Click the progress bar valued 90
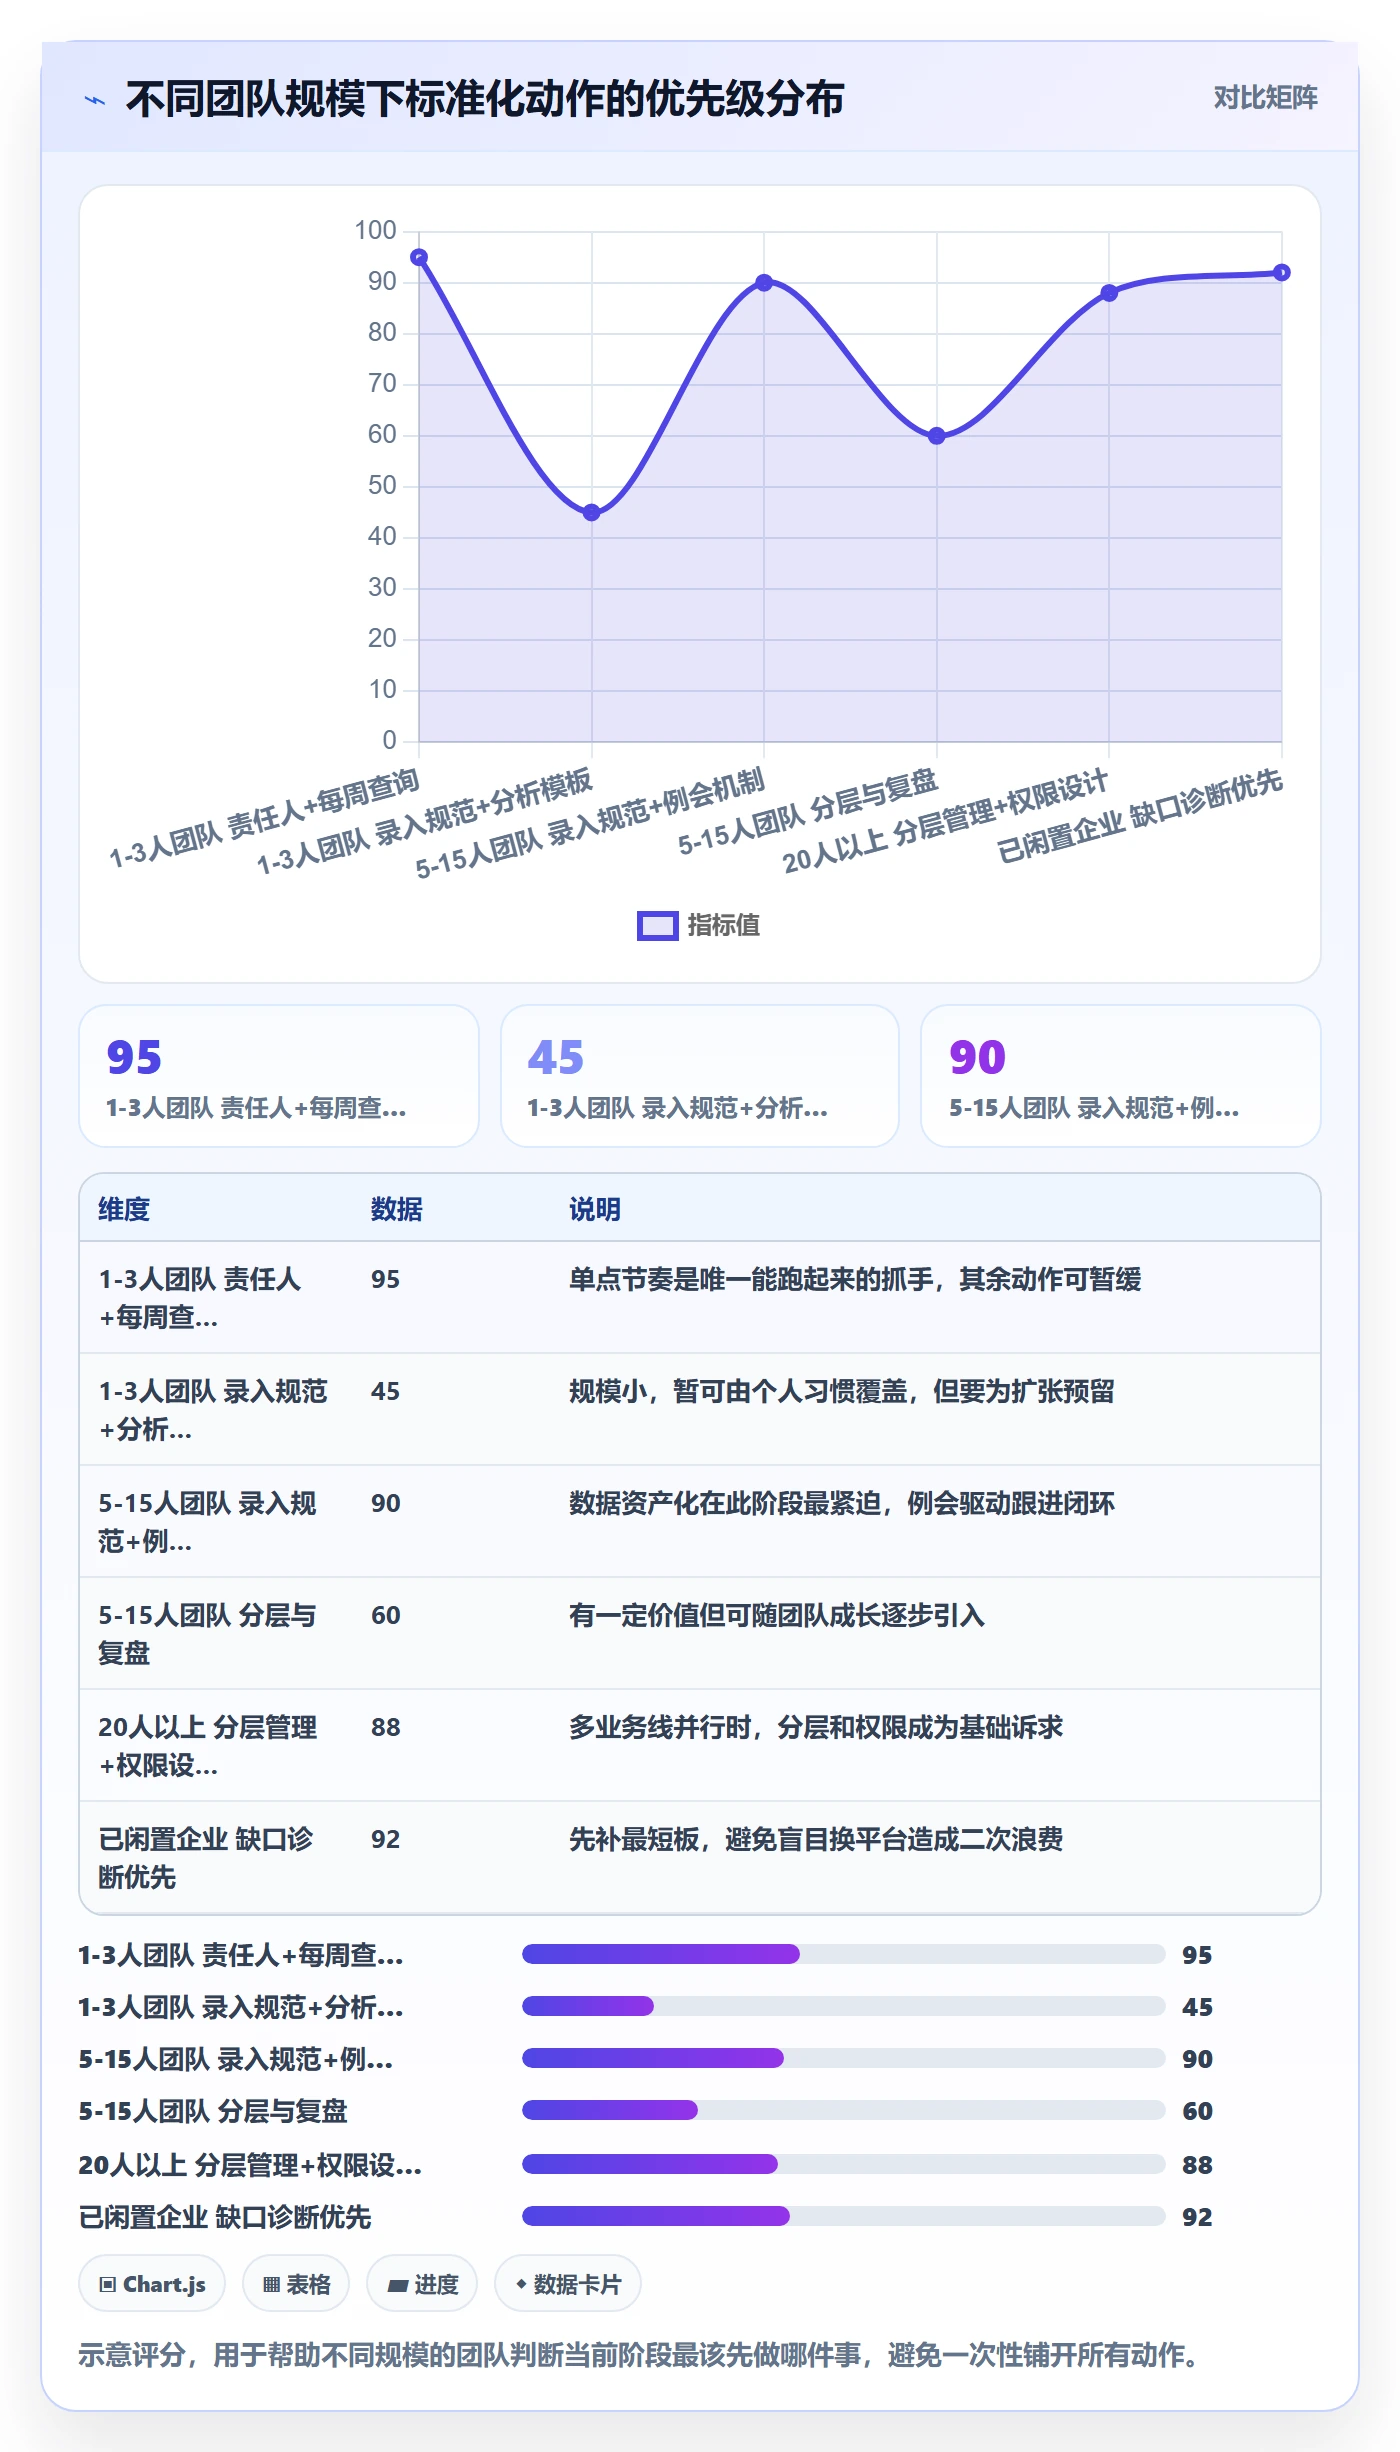This screenshot has width=1400, height=2452. pyautogui.click(x=844, y=2058)
